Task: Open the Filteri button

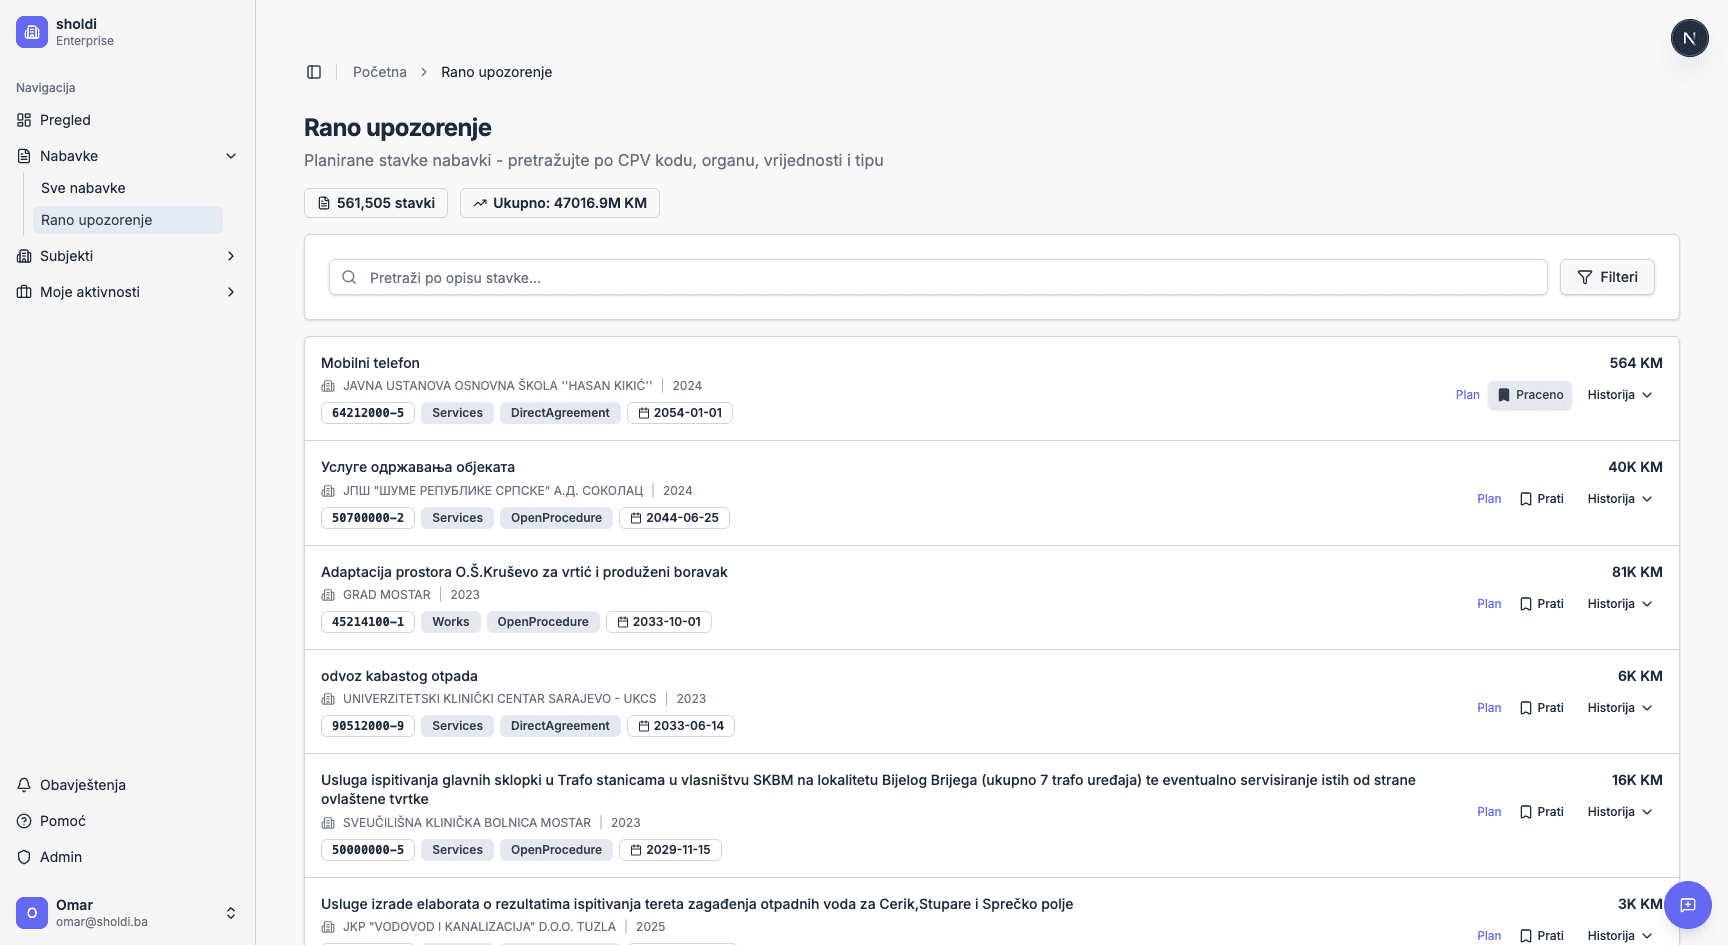Action: pos(1607,277)
